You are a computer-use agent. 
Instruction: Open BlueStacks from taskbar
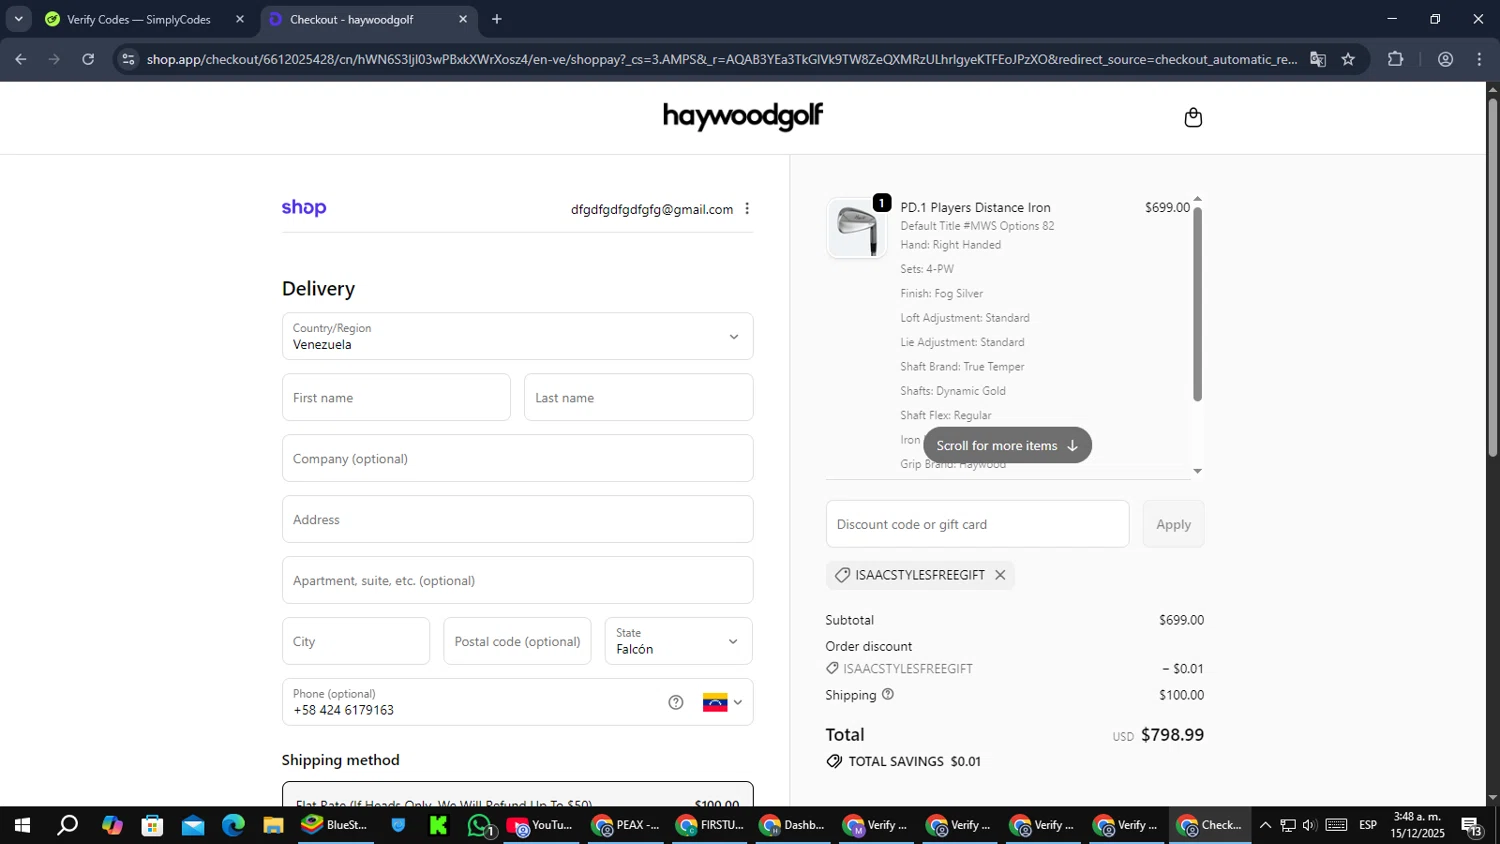[x=335, y=825]
